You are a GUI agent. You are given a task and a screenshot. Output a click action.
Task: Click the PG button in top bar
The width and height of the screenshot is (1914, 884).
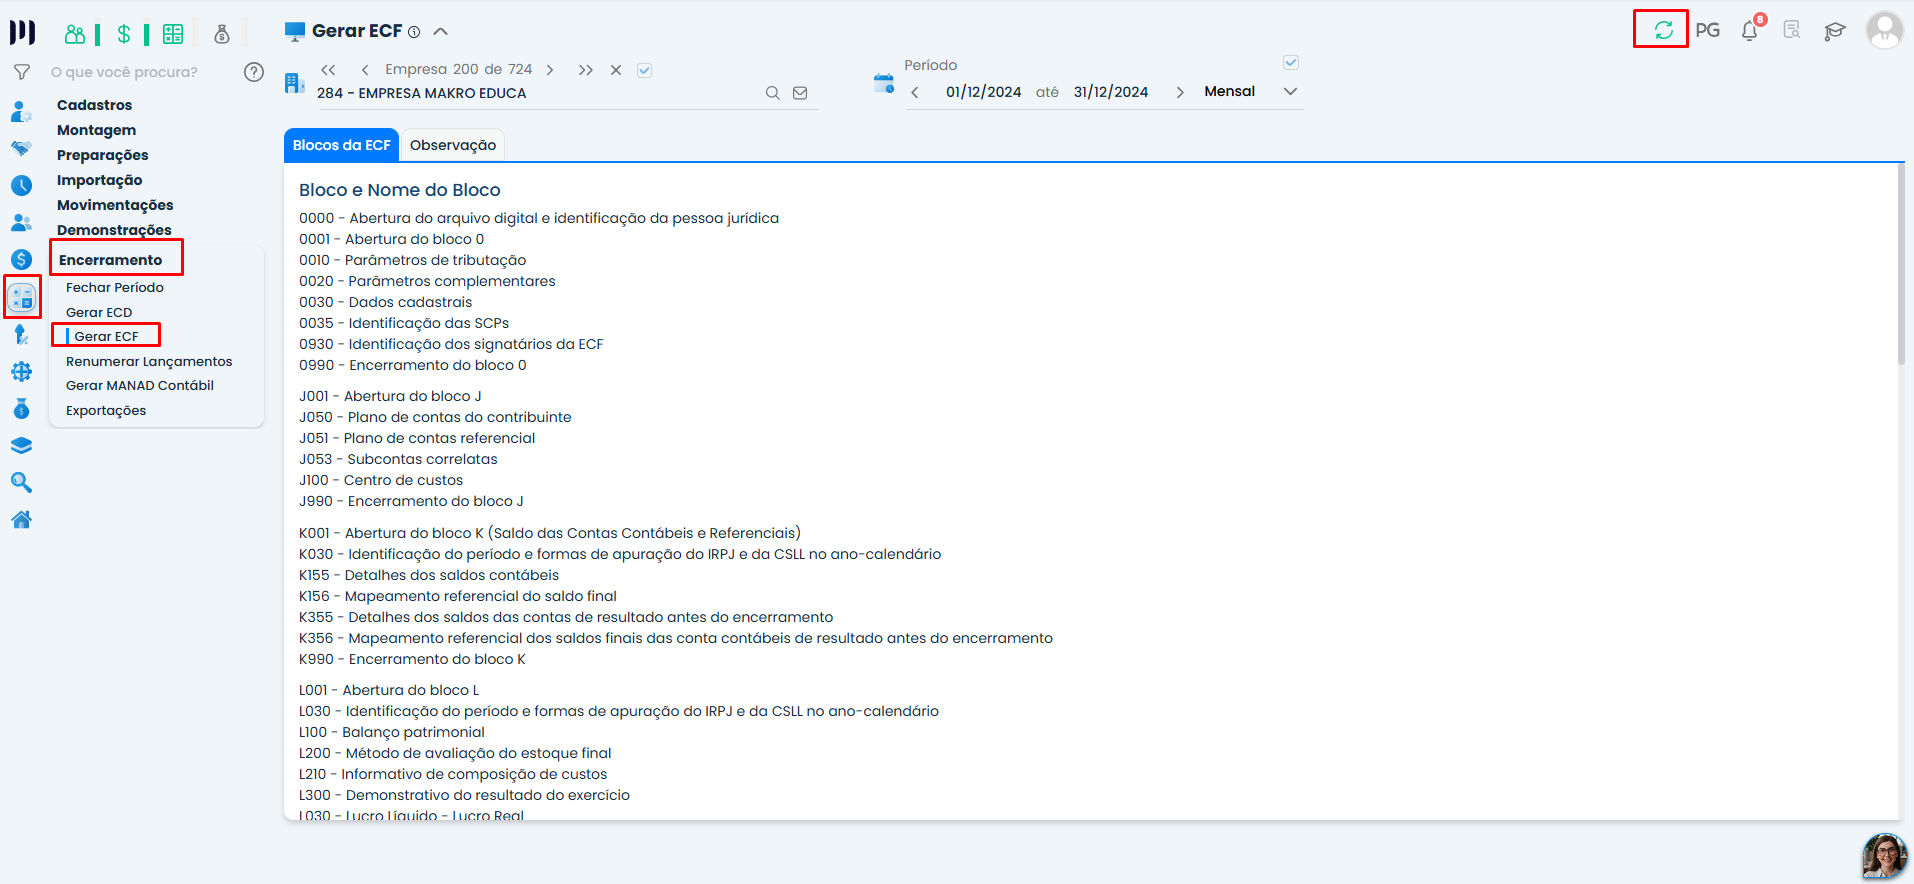point(1708,30)
